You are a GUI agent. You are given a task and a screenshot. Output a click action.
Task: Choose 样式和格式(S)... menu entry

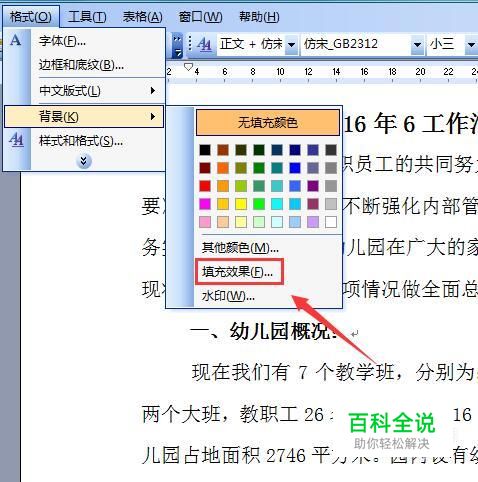85,141
